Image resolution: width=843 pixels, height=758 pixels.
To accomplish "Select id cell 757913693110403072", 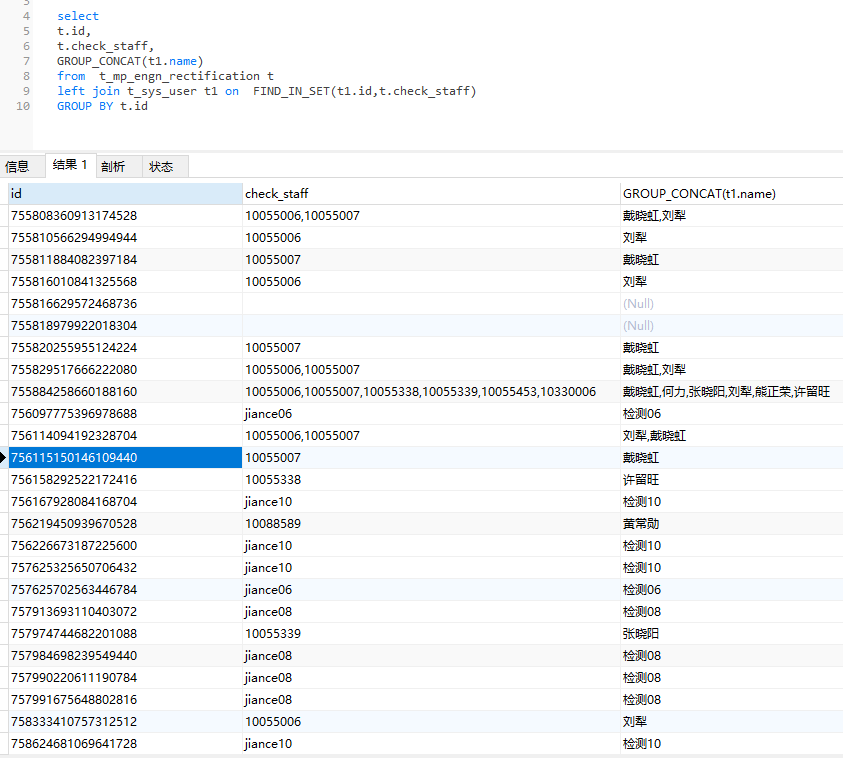I will click(125, 612).
